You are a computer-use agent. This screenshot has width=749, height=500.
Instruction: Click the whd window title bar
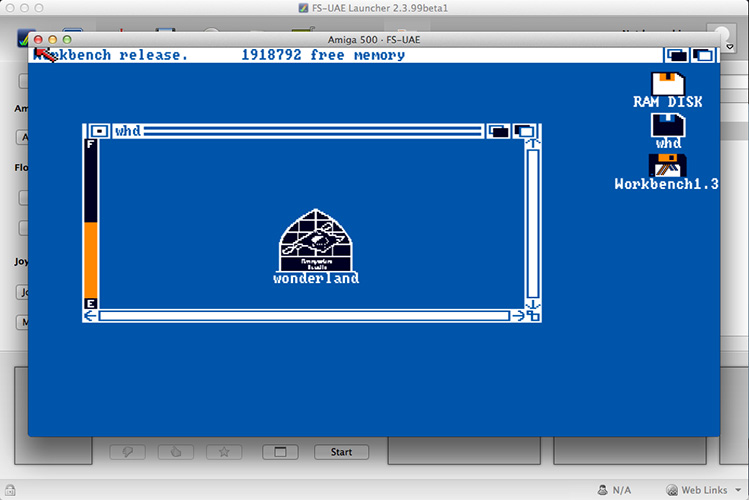(300, 131)
